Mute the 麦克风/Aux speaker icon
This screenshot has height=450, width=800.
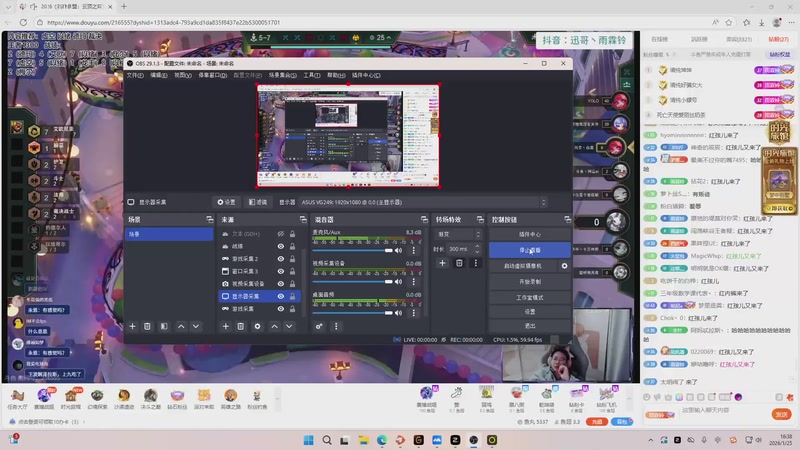tap(398, 251)
